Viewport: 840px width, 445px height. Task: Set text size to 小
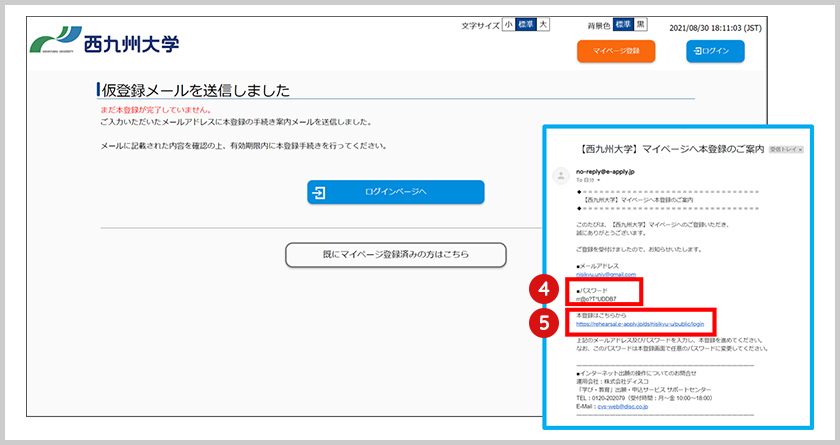[x=508, y=25]
